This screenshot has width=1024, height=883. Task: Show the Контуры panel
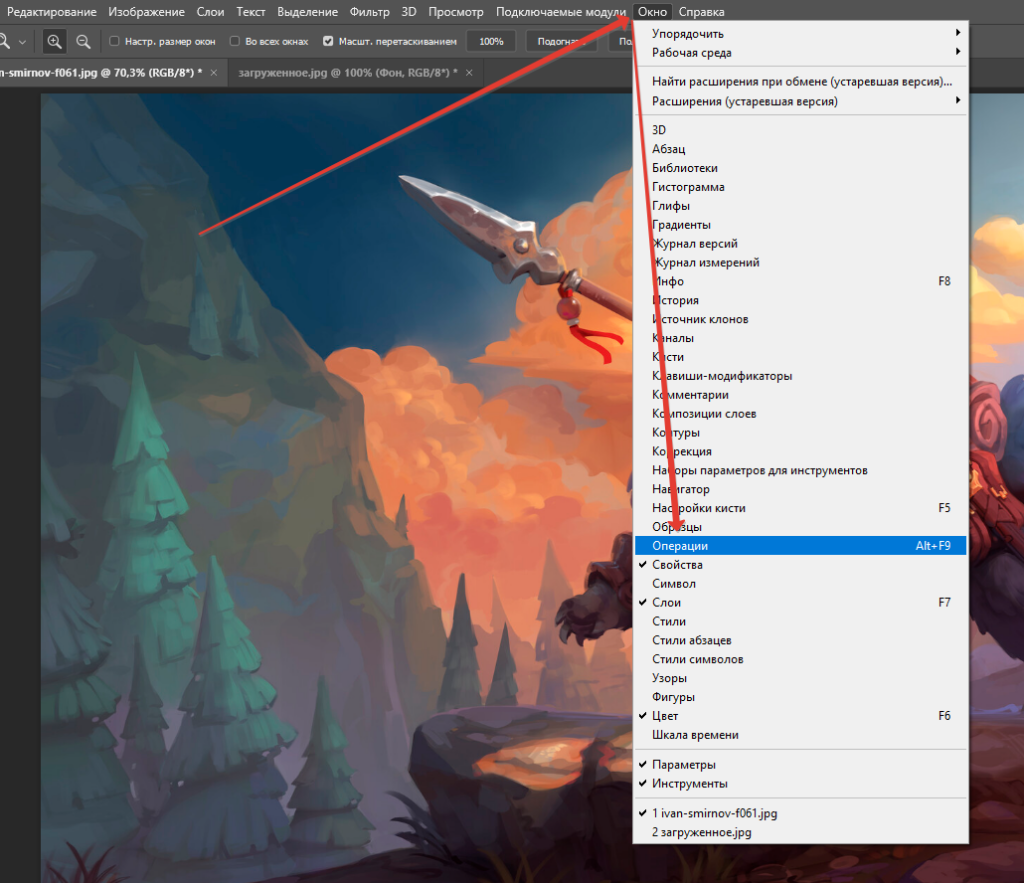pos(801,432)
